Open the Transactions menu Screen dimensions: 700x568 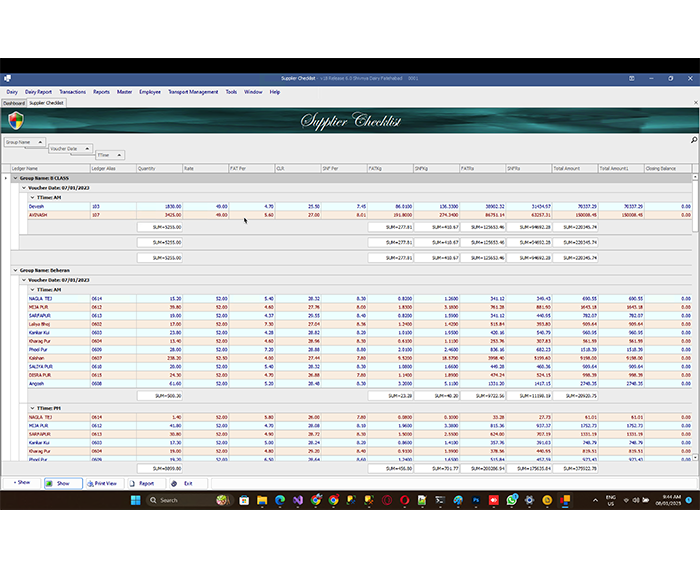(72, 91)
